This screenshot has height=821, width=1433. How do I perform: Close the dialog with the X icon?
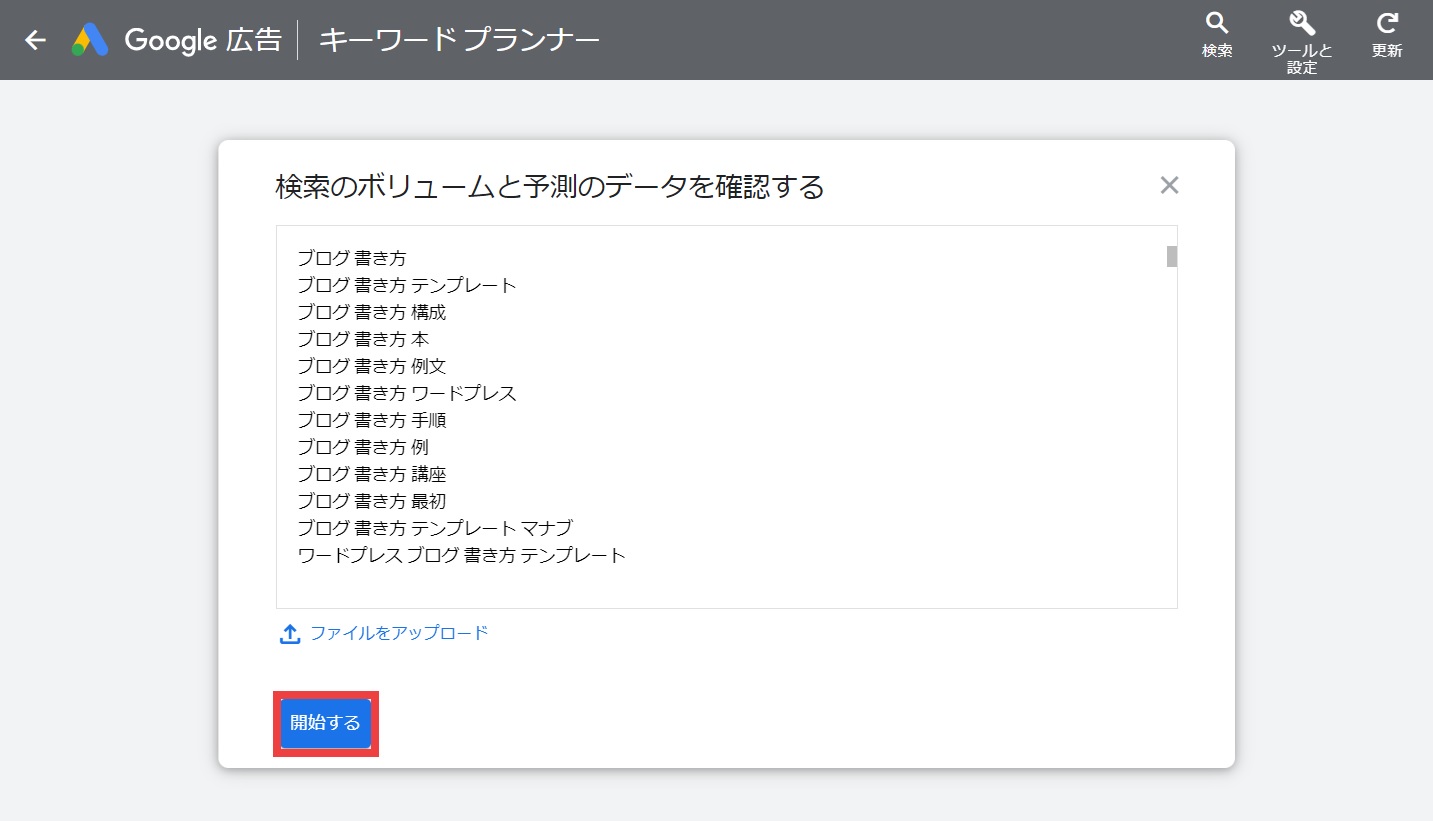(1169, 185)
